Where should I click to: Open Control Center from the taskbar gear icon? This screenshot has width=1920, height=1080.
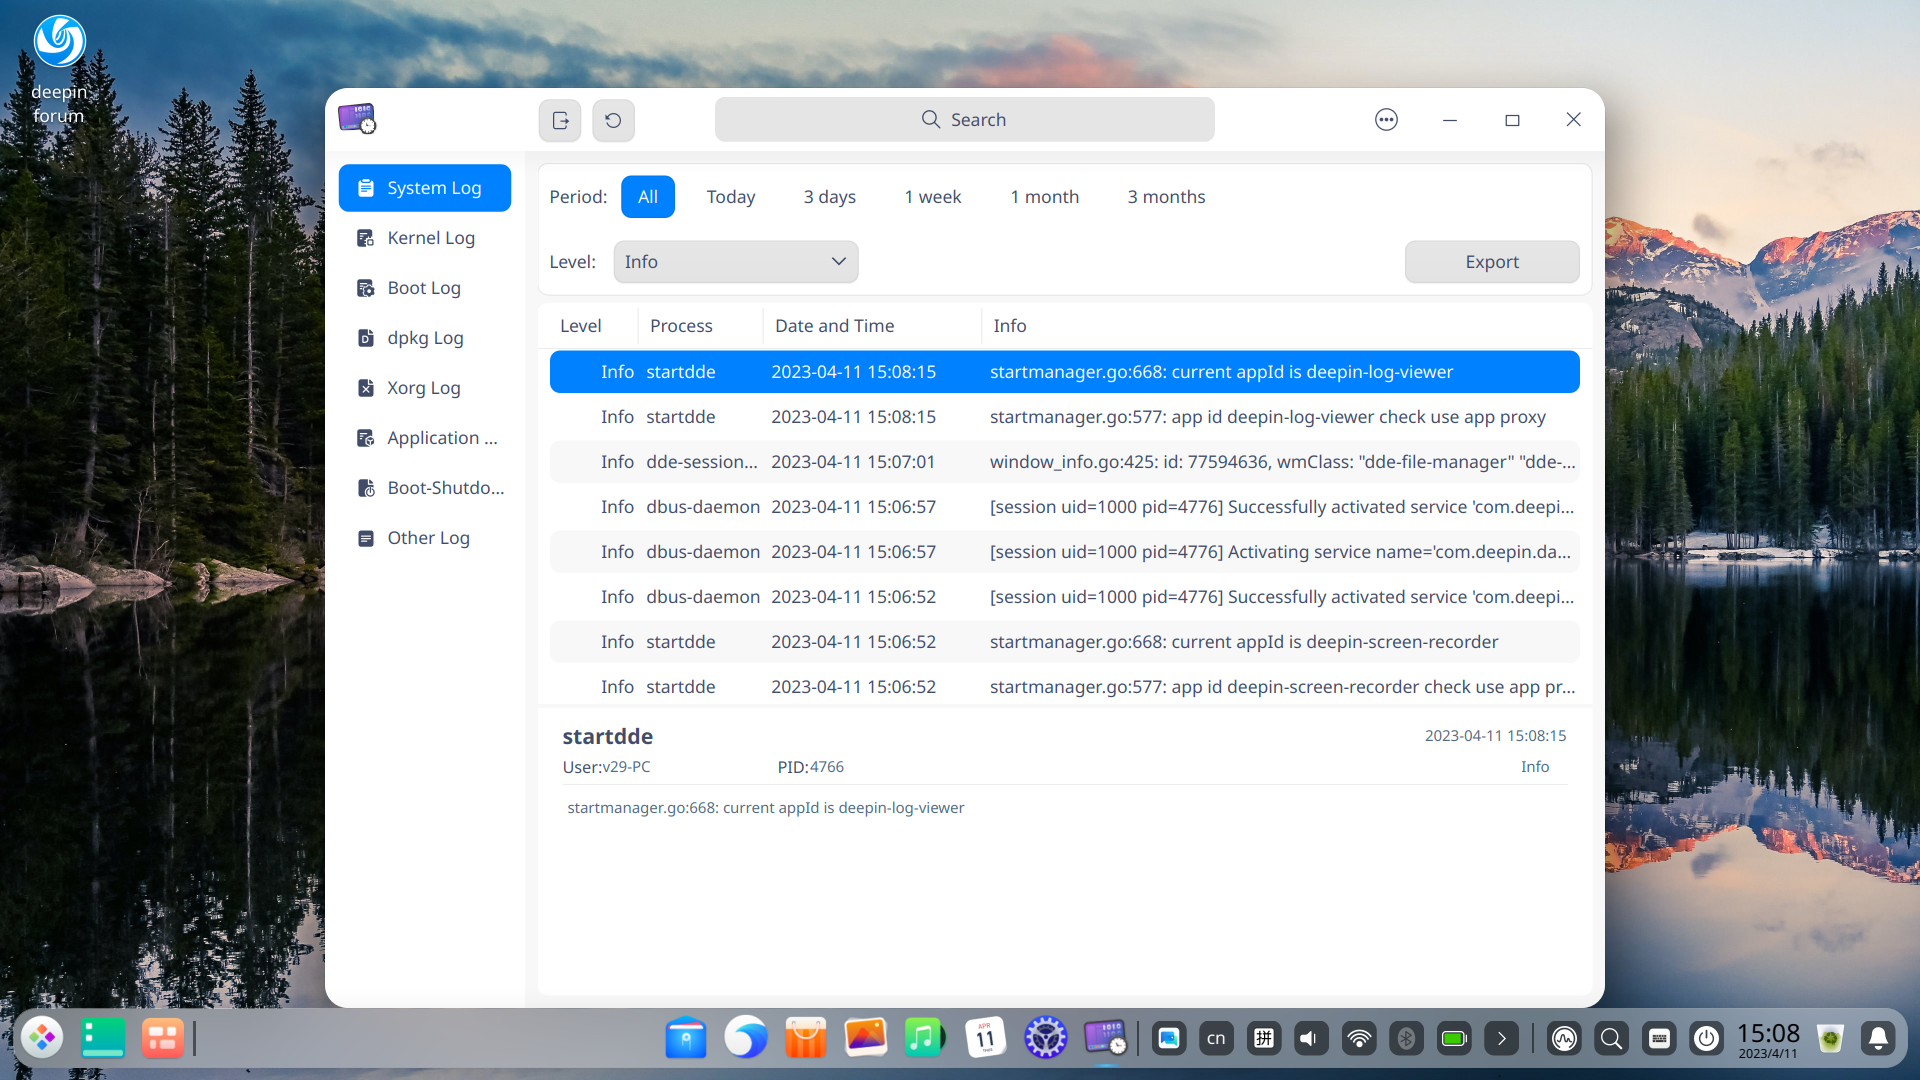click(x=1046, y=1038)
